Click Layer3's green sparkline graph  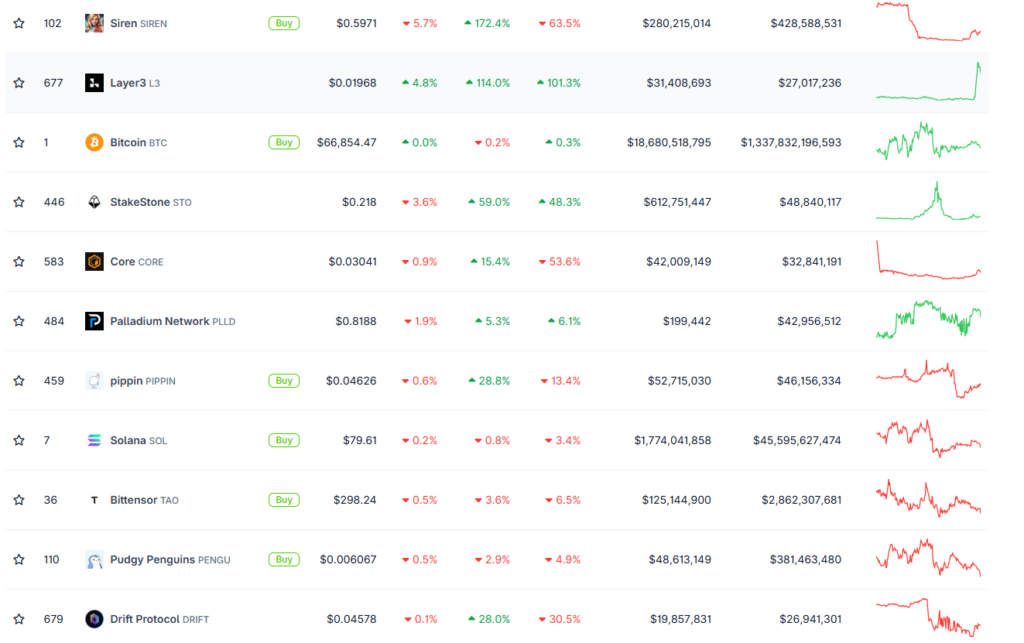coord(928,83)
